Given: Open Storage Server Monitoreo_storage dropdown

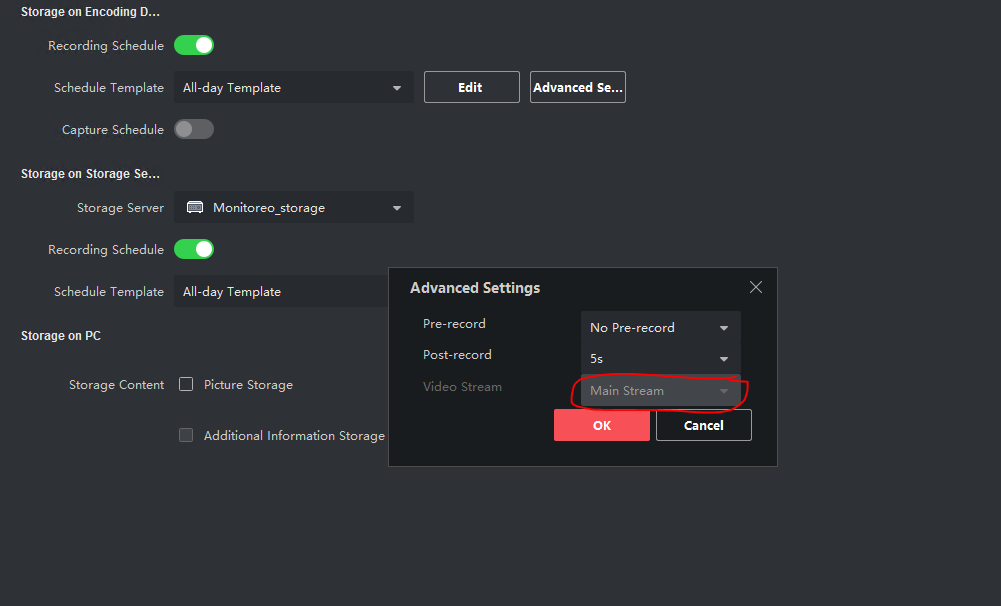Looking at the screenshot, I should coord(293,208).
